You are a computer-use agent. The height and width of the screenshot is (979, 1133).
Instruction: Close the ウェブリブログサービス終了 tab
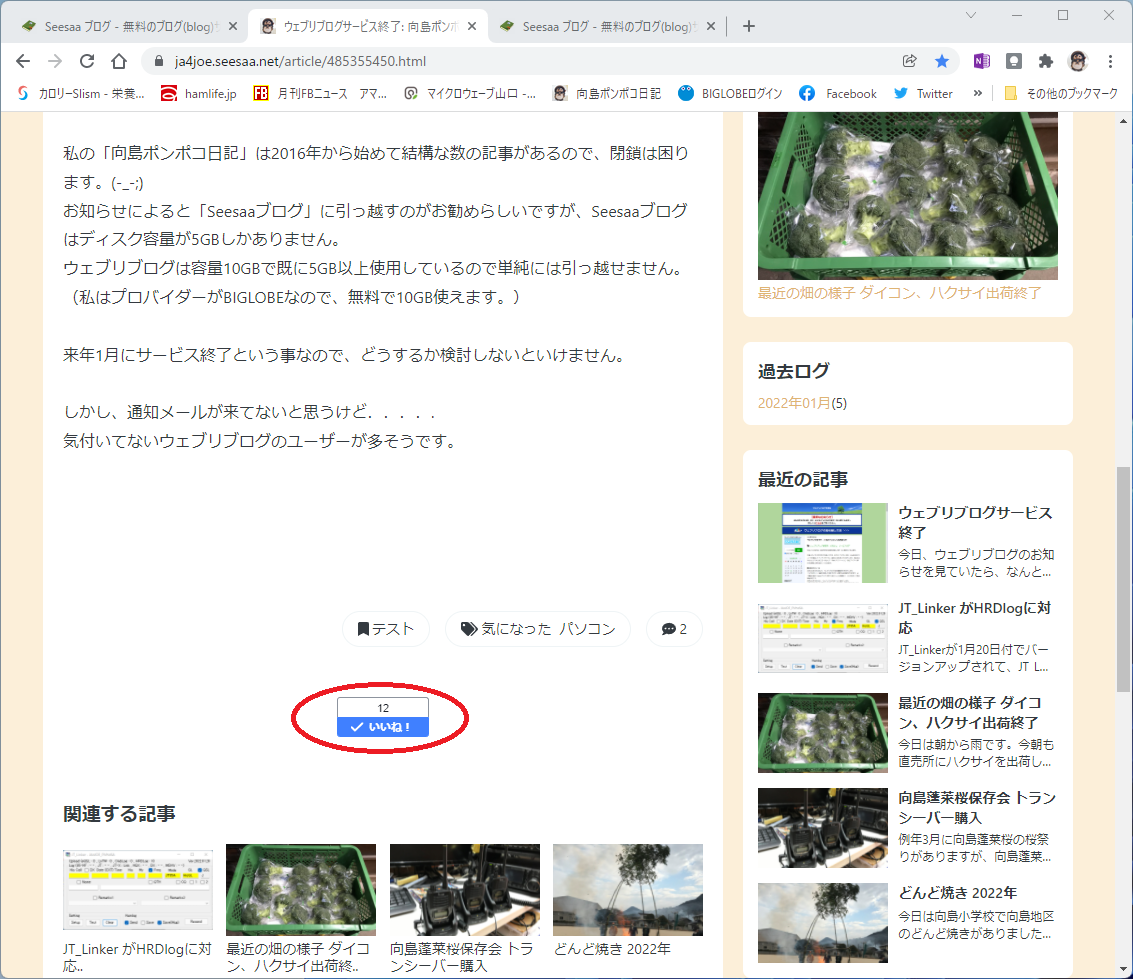pyautogui.click(x=472, y=26)
